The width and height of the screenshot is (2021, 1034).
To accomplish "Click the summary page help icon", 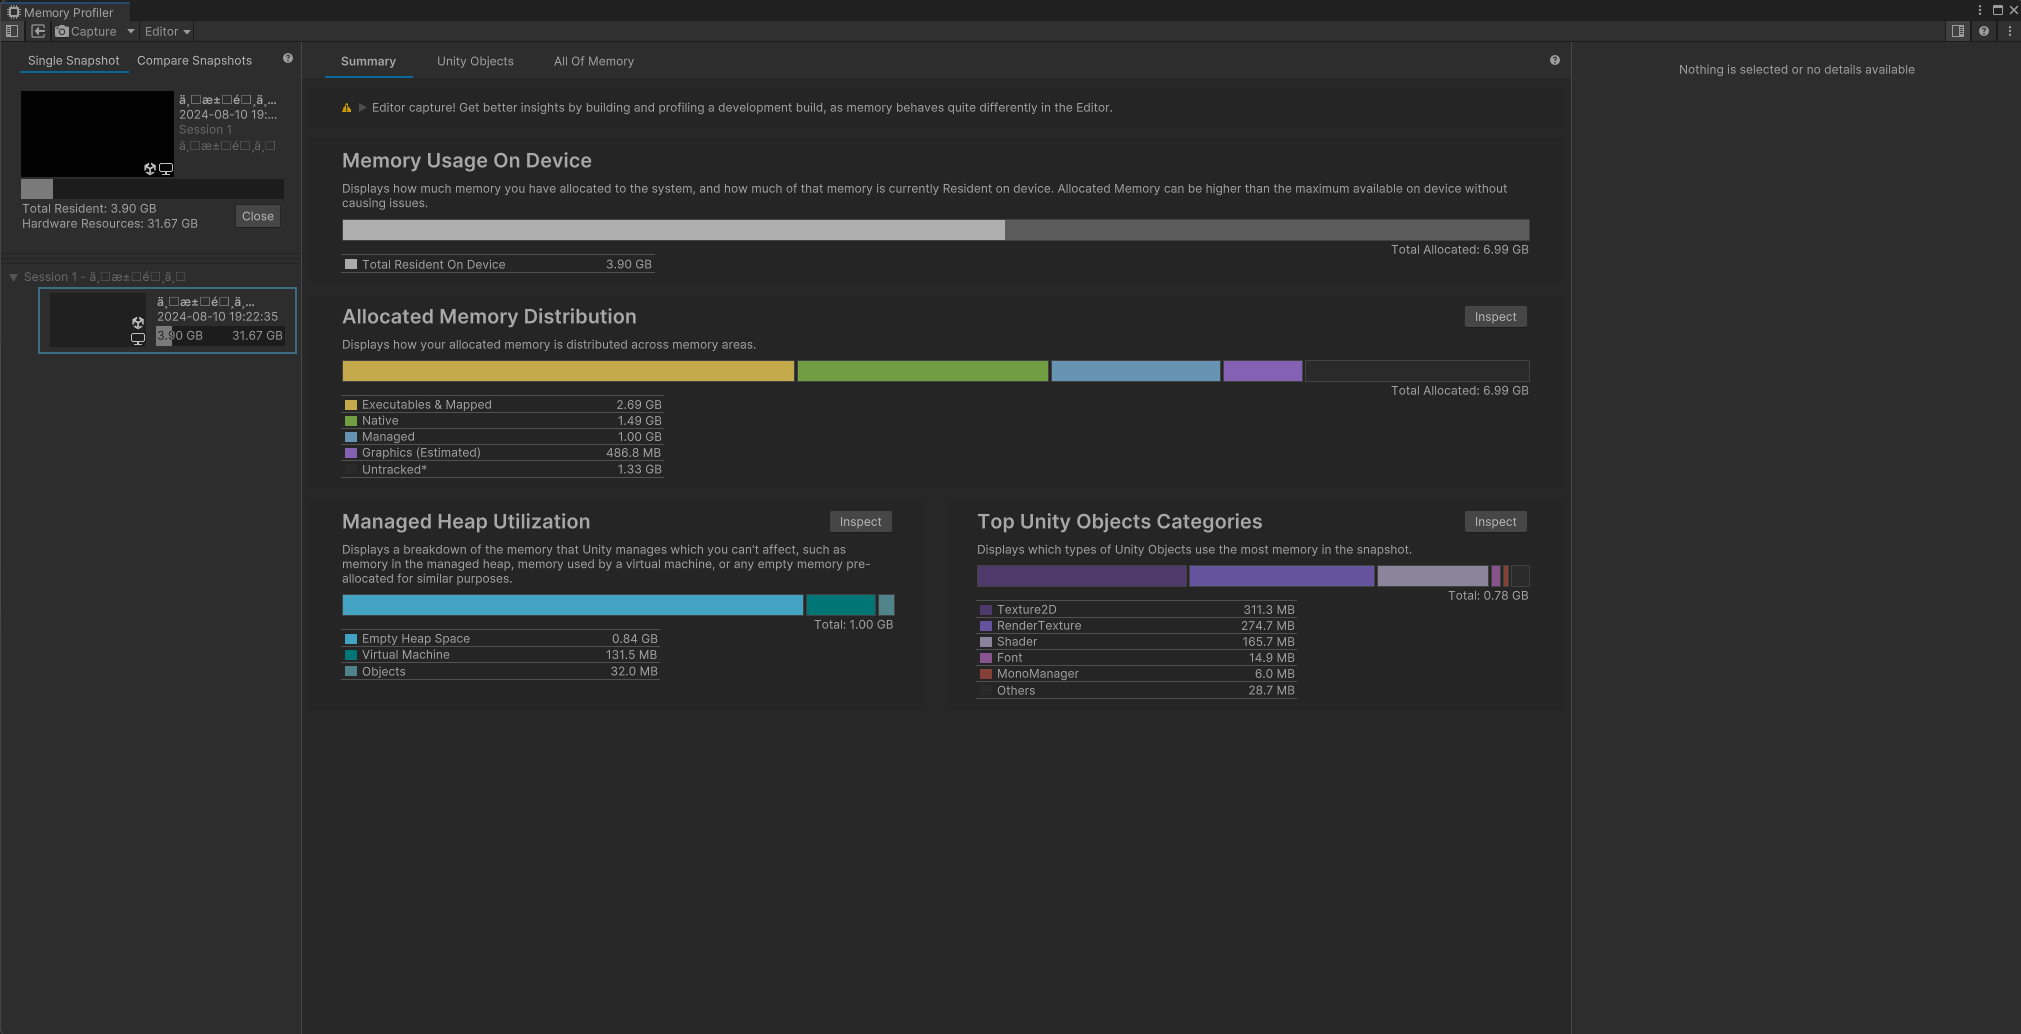I will pos(1555,60).
